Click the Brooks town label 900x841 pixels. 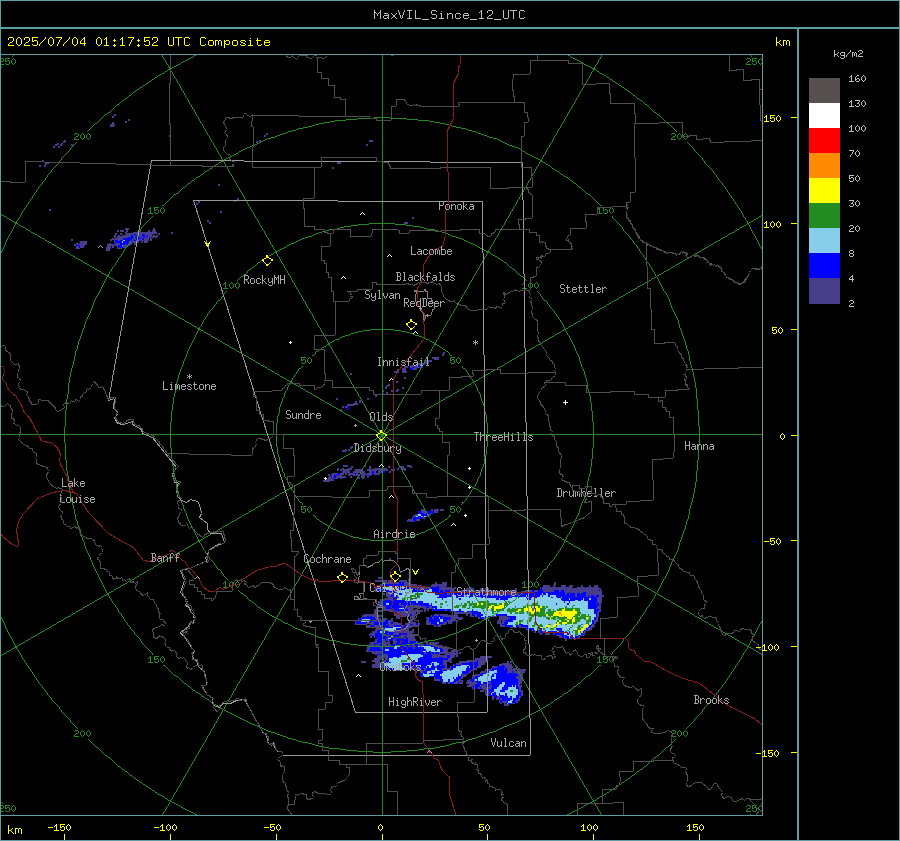tap(711, 700)
